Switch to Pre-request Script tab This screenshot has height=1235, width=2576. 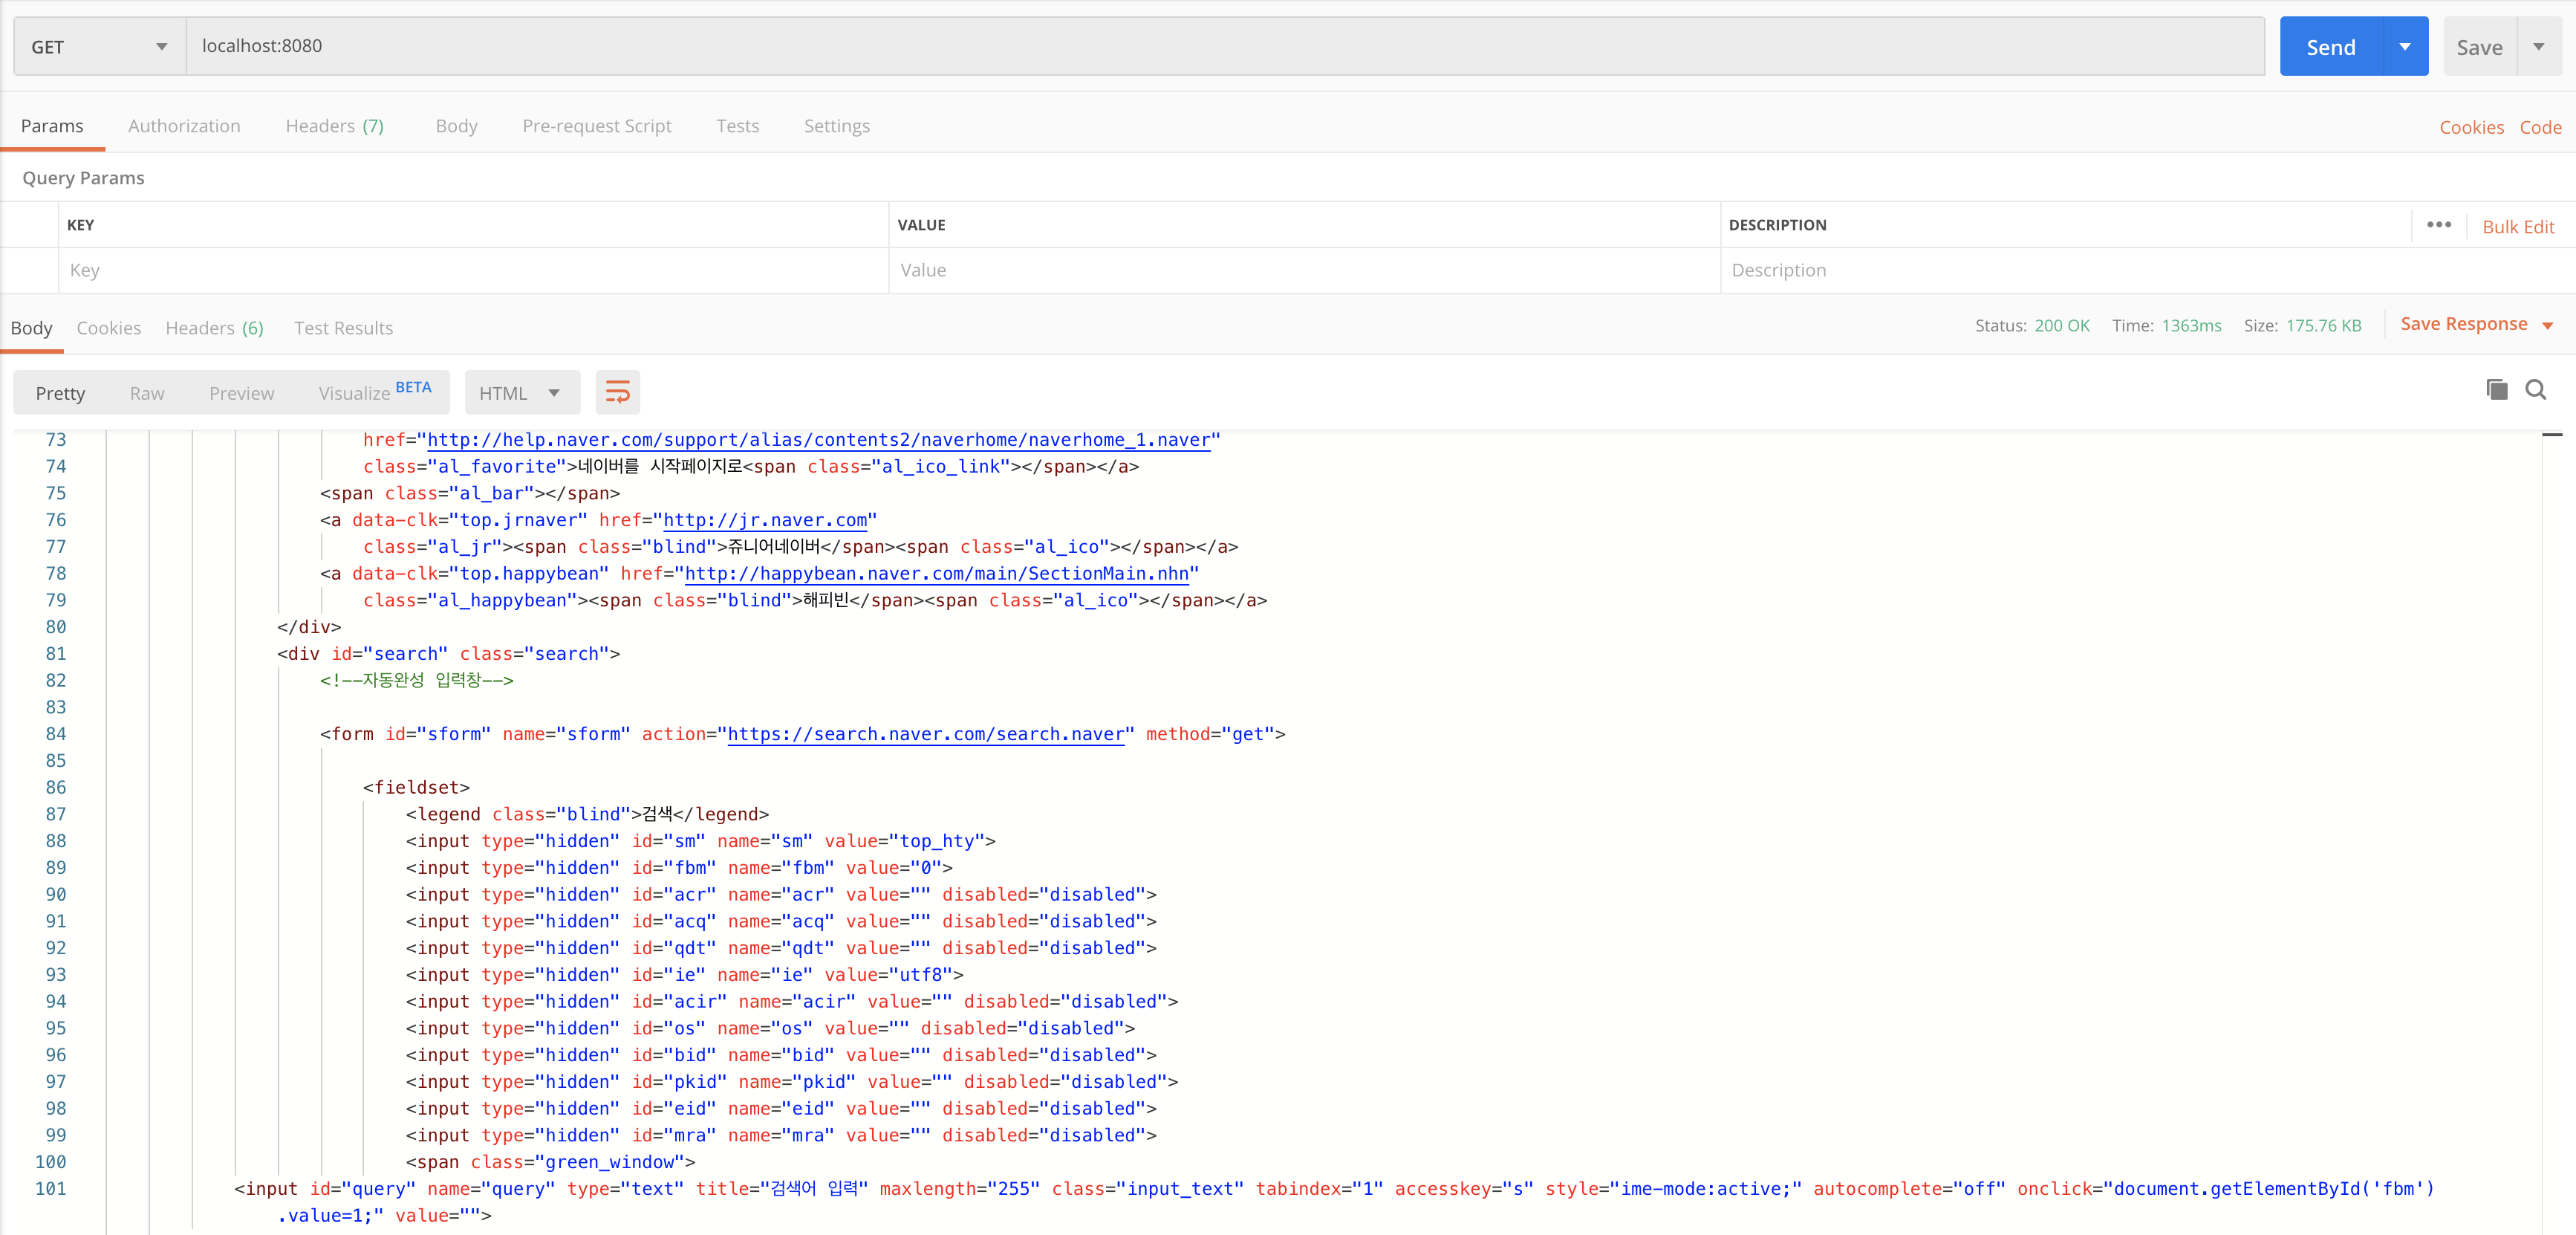click(596, 126)
